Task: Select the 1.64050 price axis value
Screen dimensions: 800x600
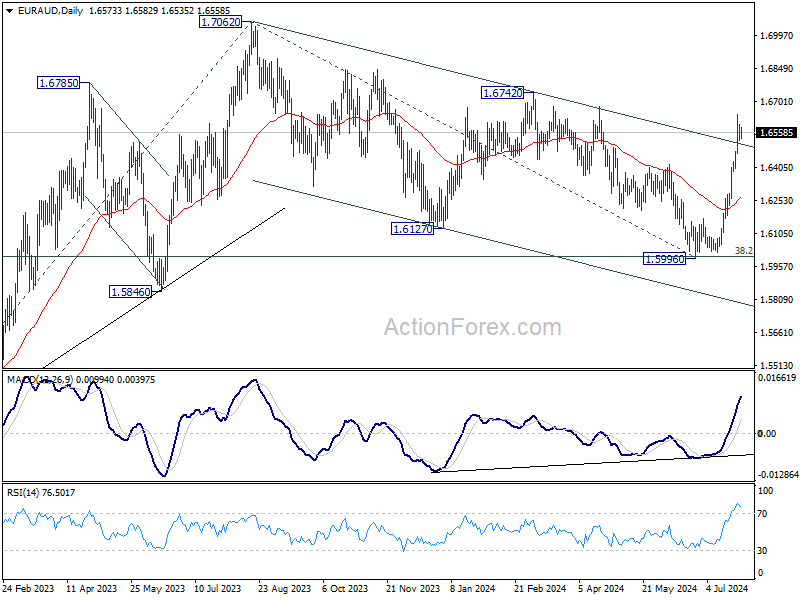Action: (777, 167)
